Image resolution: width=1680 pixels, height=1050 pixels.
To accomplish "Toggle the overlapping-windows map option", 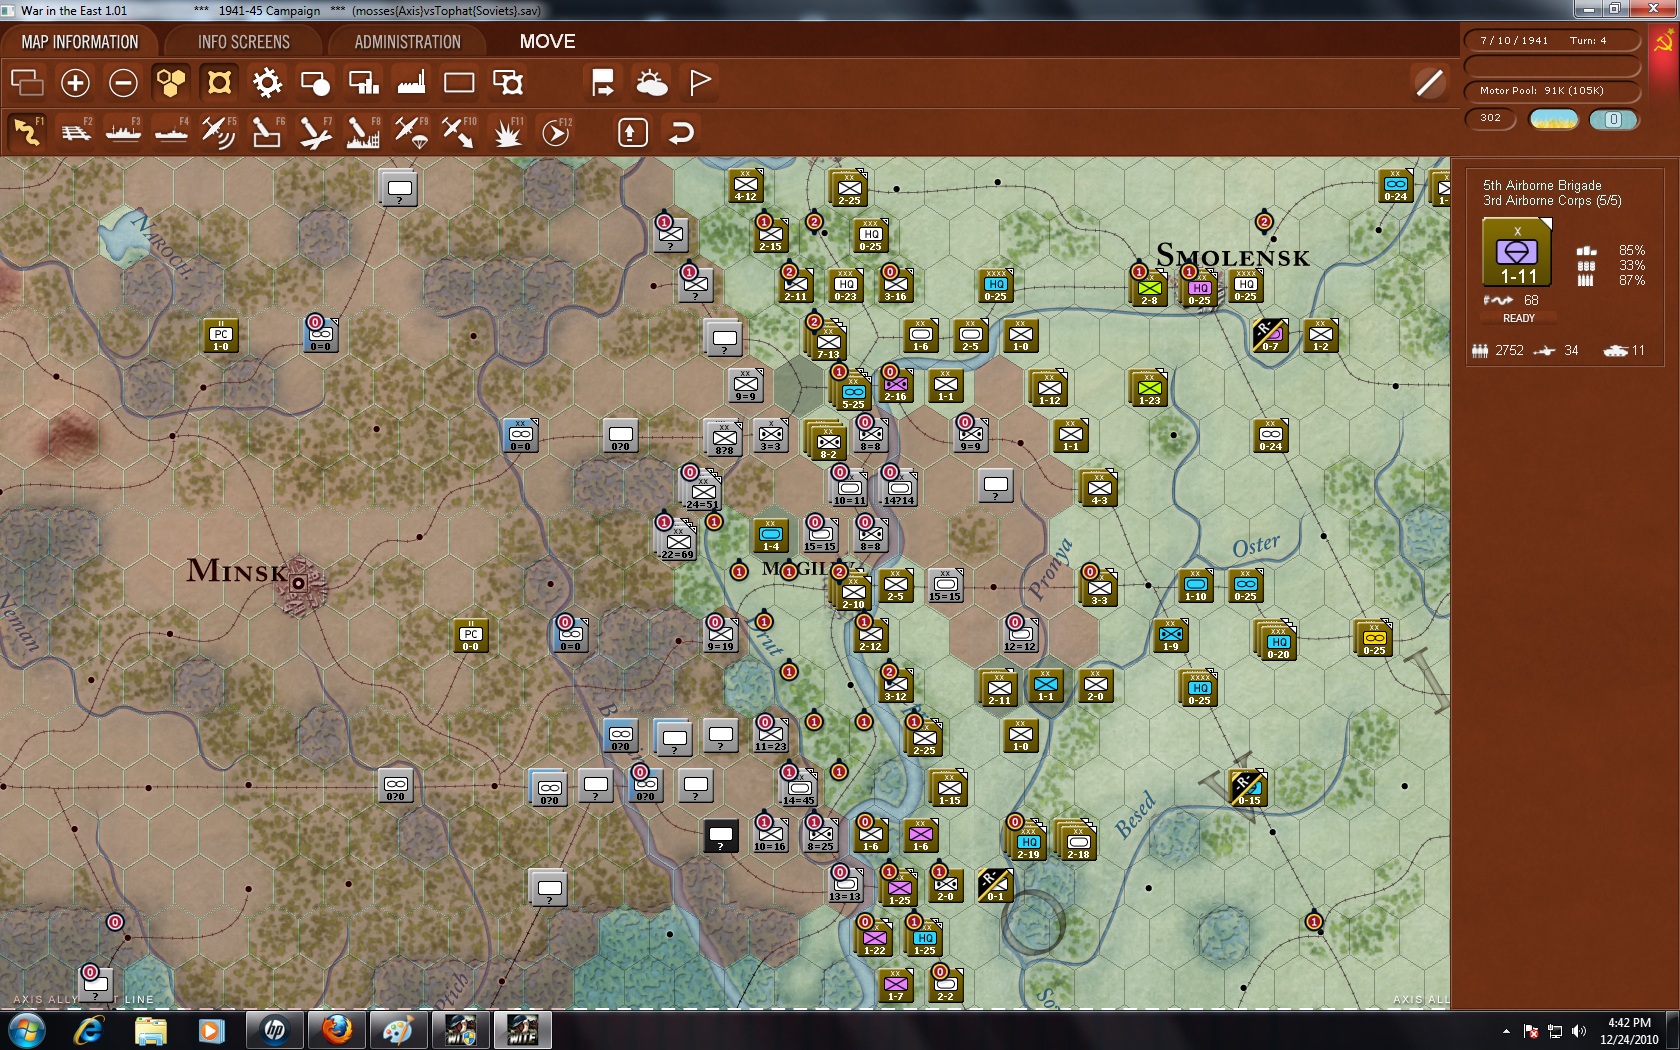I will (x=27, y=83).
